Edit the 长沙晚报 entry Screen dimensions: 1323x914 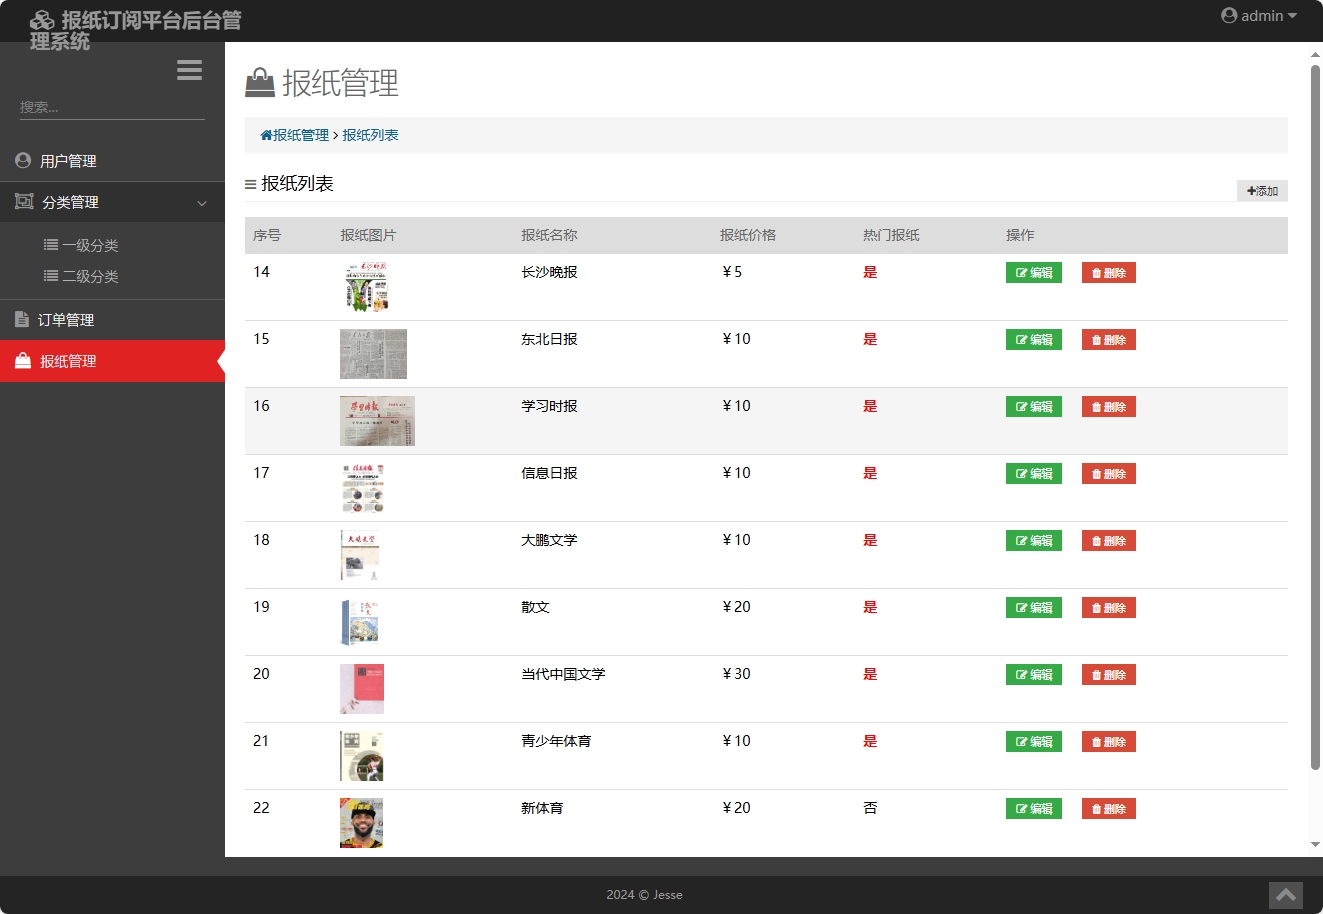[x=1033, y=271]
